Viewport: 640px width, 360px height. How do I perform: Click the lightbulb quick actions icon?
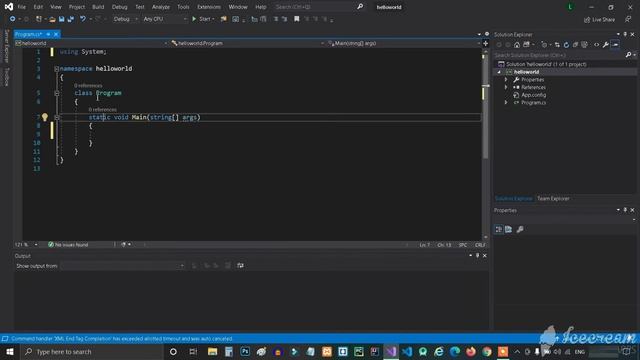tap(45, 118)
